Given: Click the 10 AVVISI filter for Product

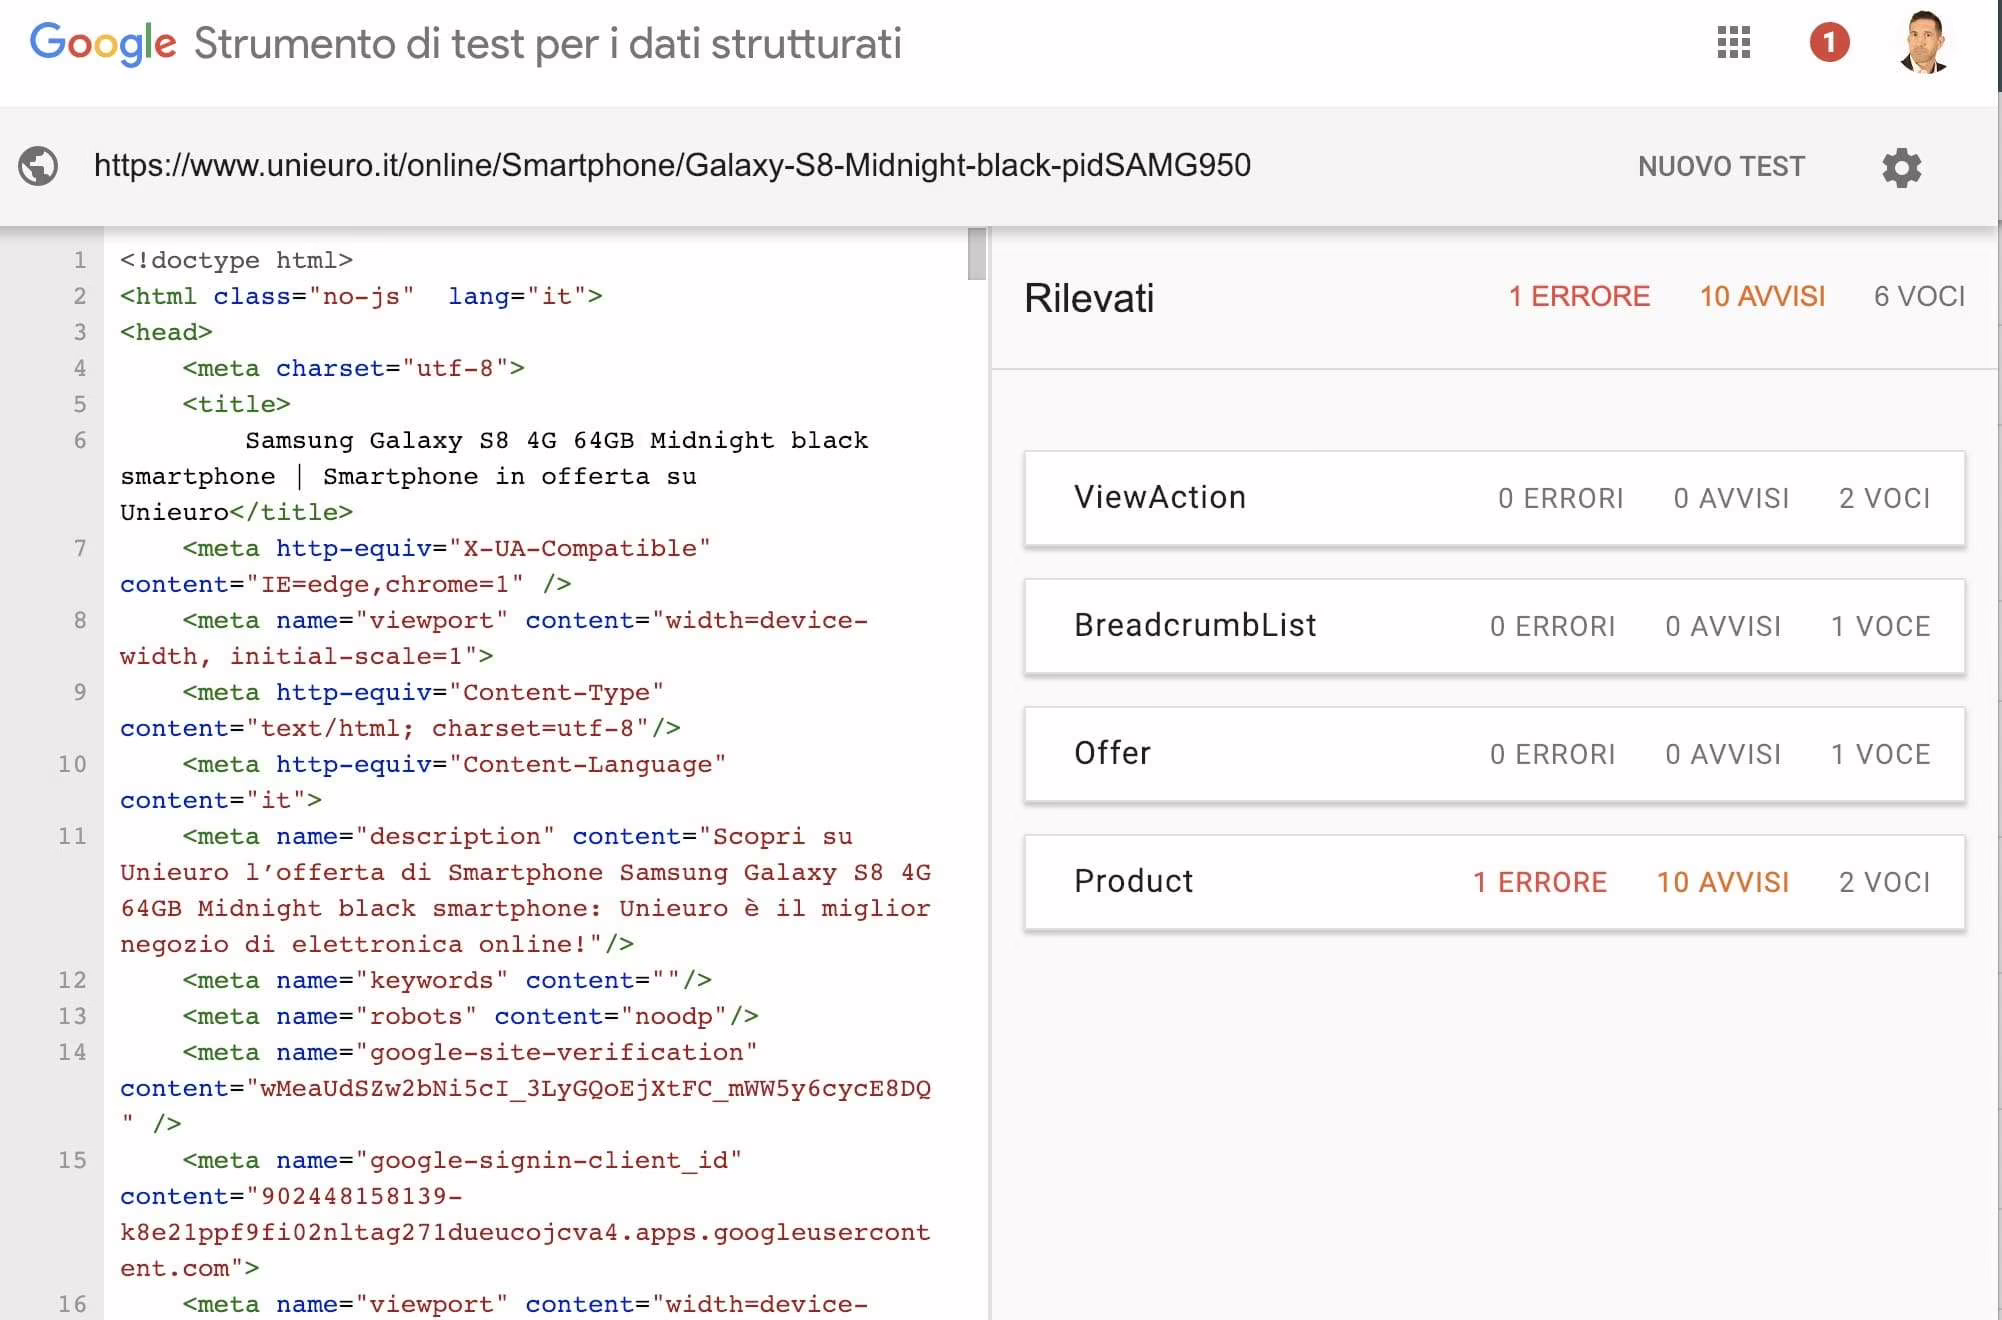Looking at the screenshot, I should tap(1723, 882).
